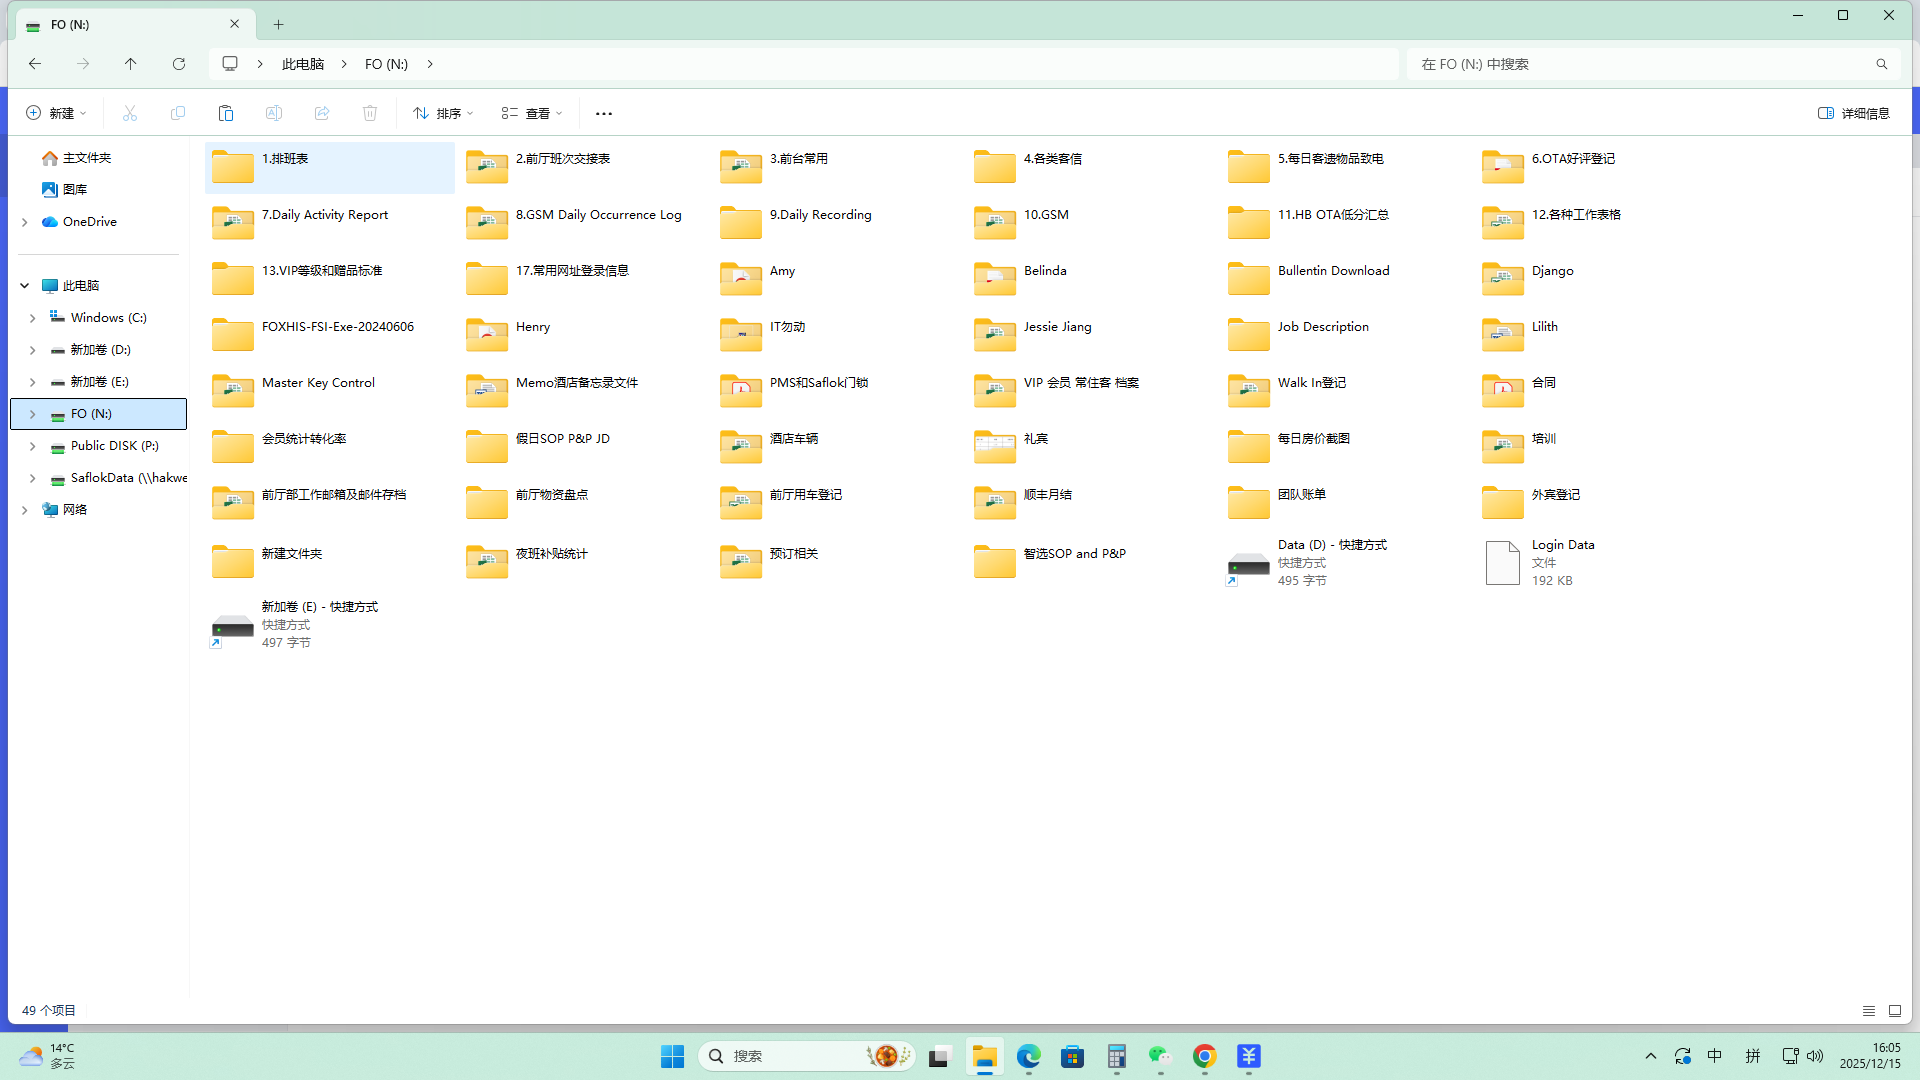Open Google Chrome from the taskbar
This screenshot has height=1080, width=1920.
tap(1204, 1056)
